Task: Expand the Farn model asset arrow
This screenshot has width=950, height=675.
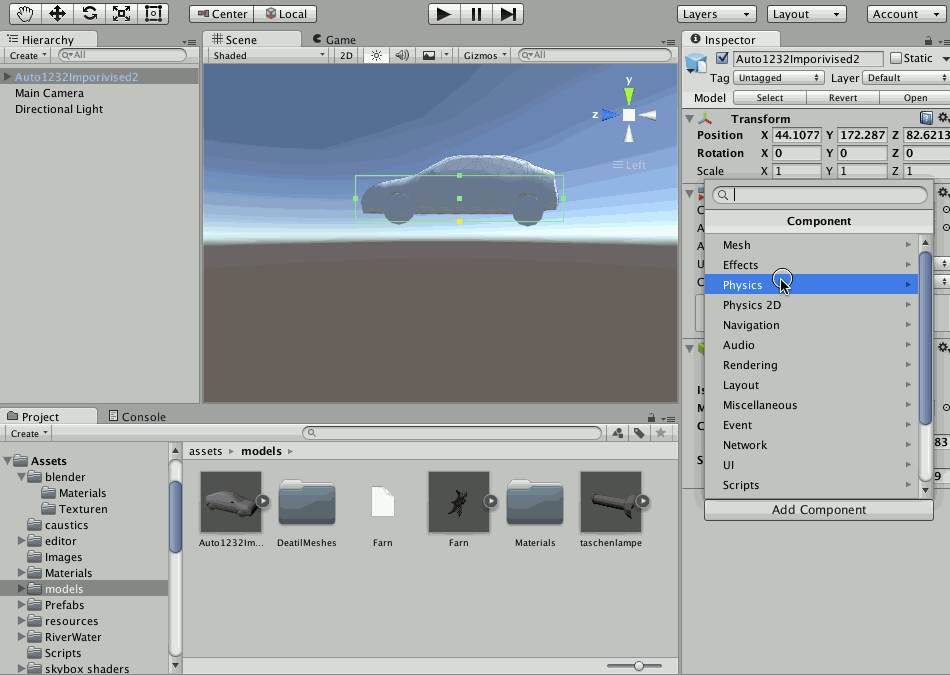Action: (x=490, y=501)
